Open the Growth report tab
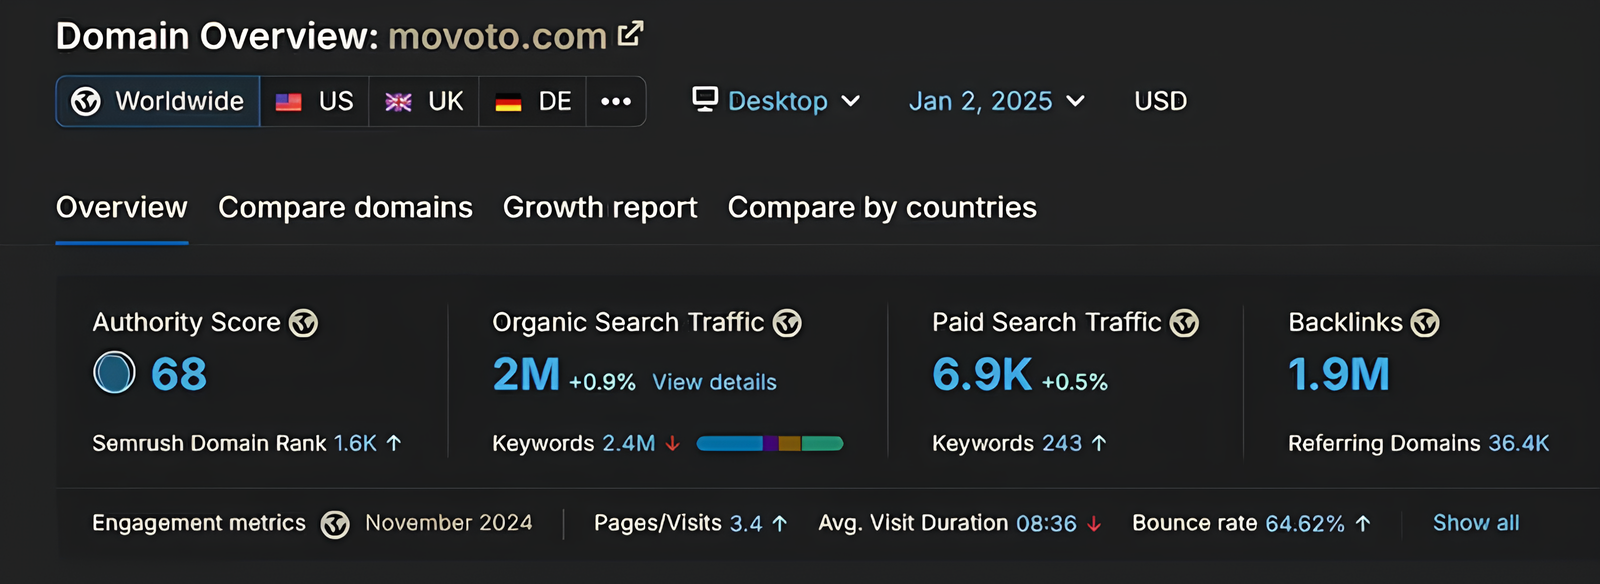 (600, 208)
